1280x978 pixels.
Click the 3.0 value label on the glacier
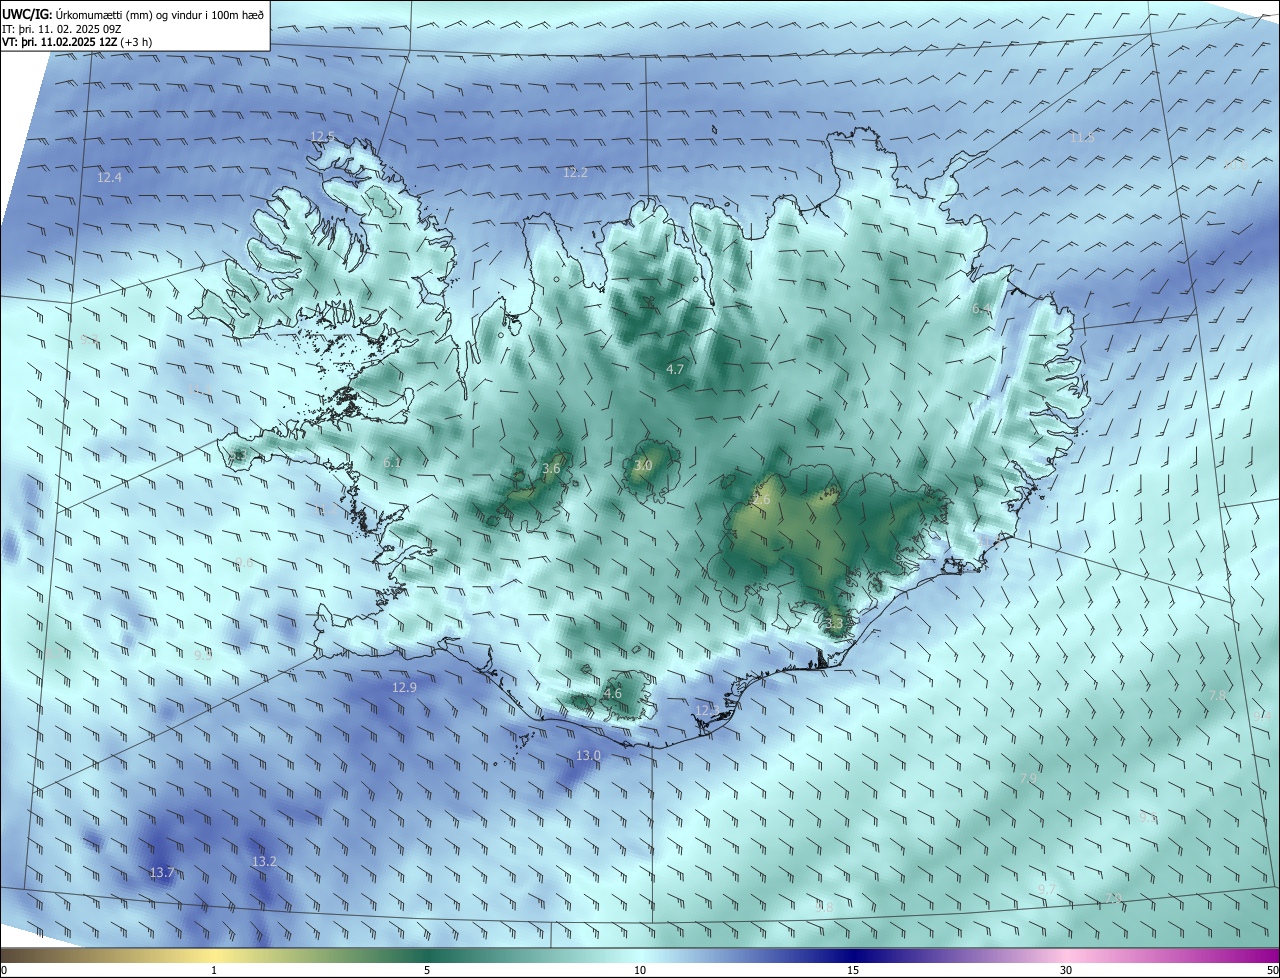(x=643, y=466)
